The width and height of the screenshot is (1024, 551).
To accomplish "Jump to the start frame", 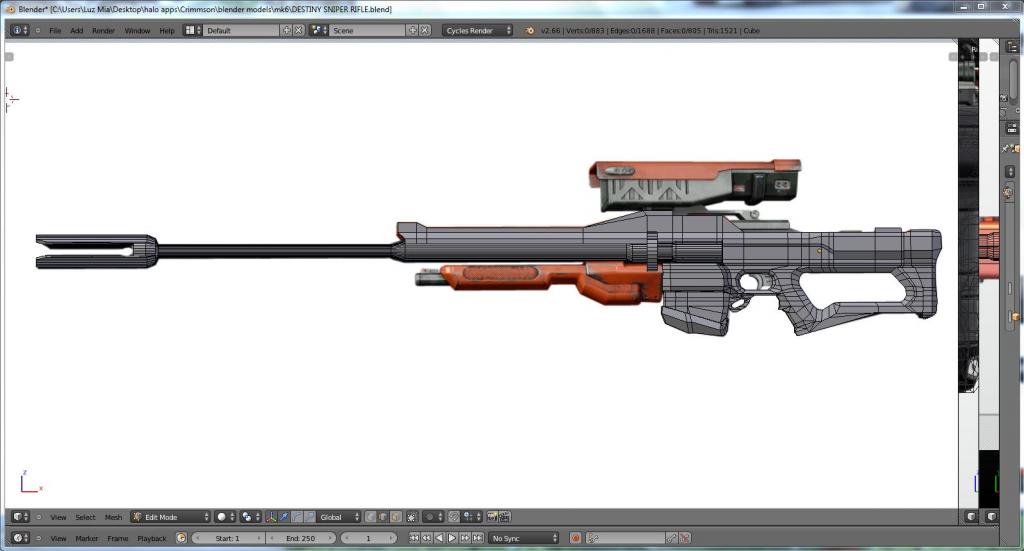I will (x=414, y=538).
